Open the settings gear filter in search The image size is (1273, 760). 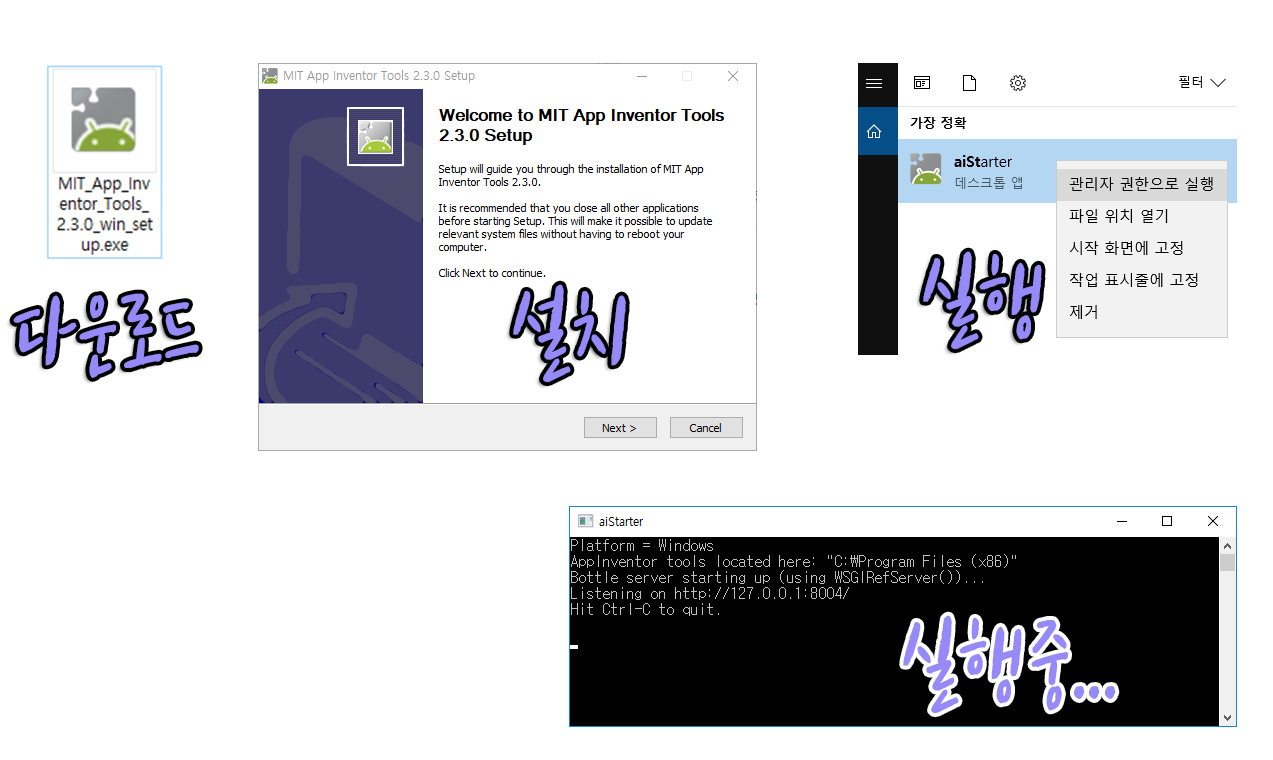coord(1018,83)
